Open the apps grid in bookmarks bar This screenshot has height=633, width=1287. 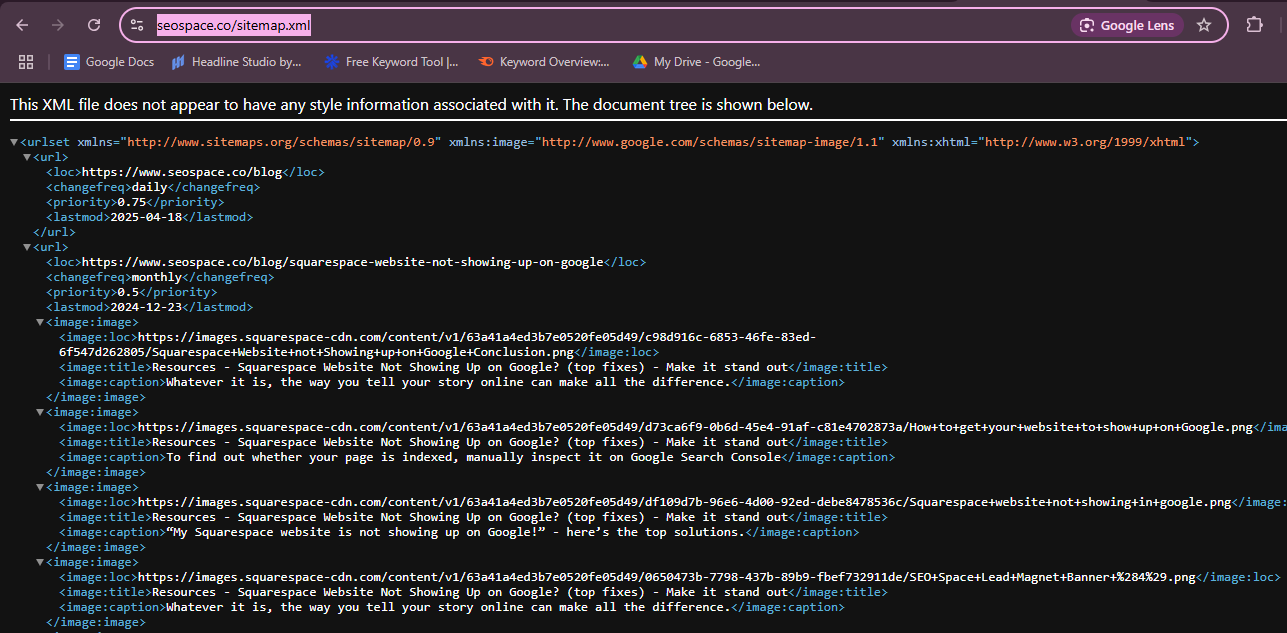(26, 62)
